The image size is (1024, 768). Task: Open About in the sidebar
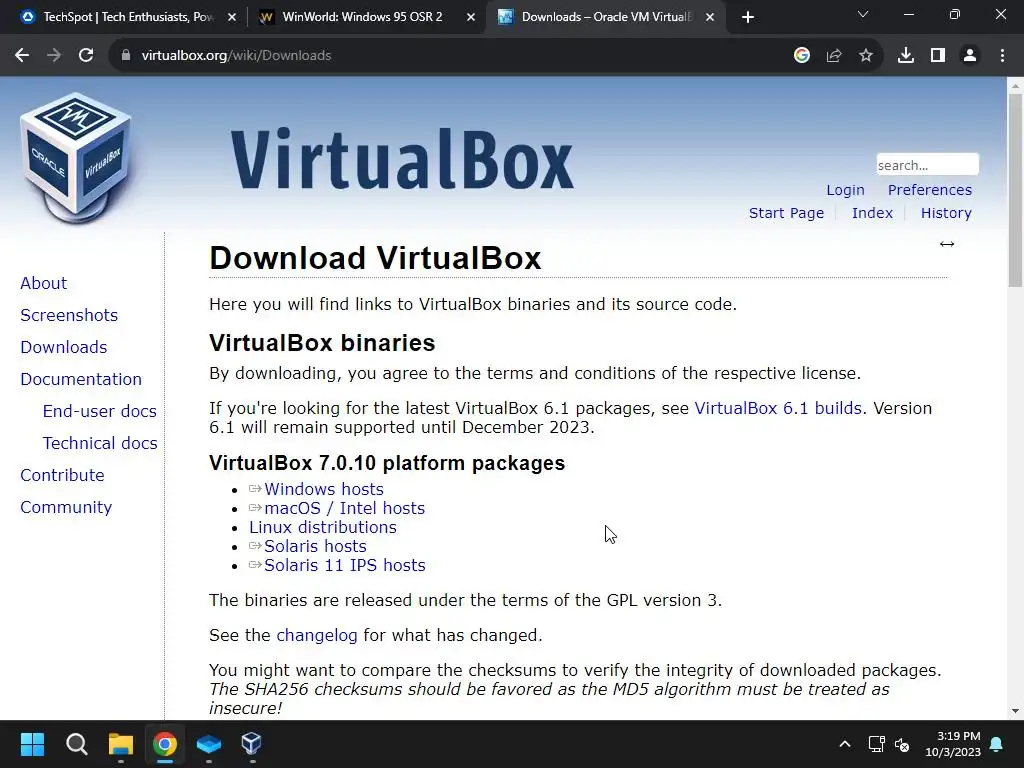(x=44, y=283)
